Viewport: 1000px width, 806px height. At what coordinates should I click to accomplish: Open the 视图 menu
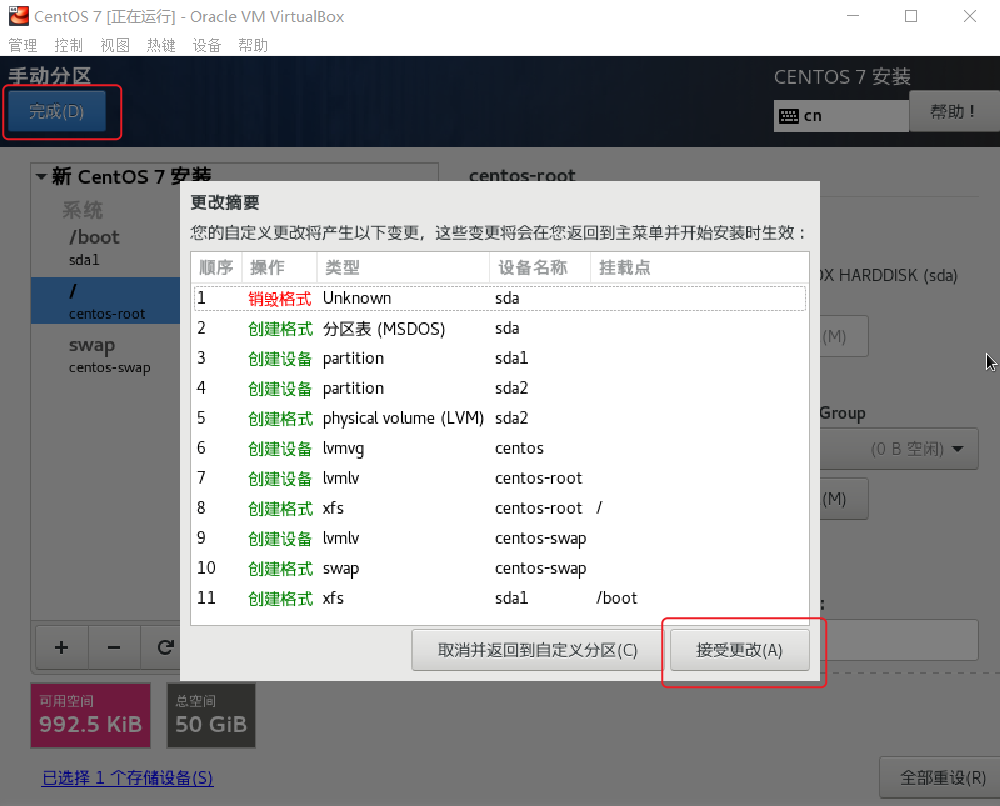pos(114,44)
